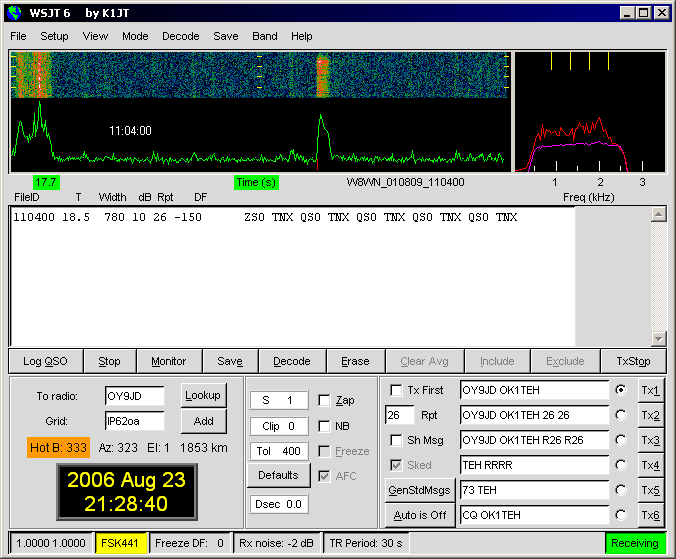Click the 73 TEH message field
Viewport: 676px width, 559px height.
tap(535, 490)
